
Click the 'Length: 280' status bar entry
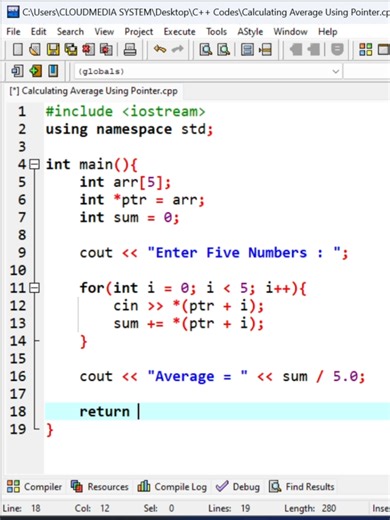click(x=310, y=508)
